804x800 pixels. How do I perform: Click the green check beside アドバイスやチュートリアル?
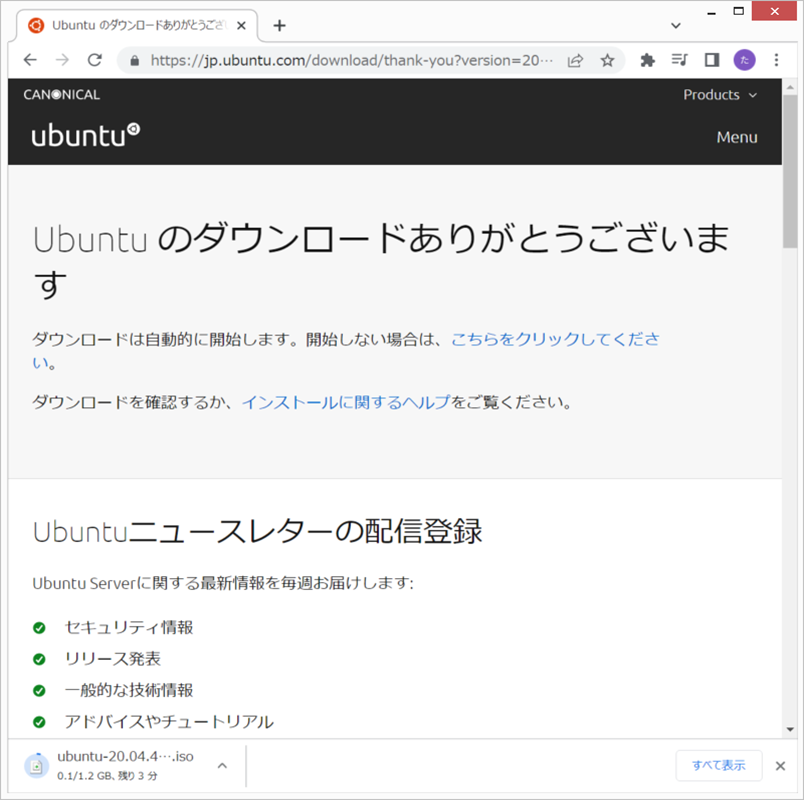[x=39, y=722]
